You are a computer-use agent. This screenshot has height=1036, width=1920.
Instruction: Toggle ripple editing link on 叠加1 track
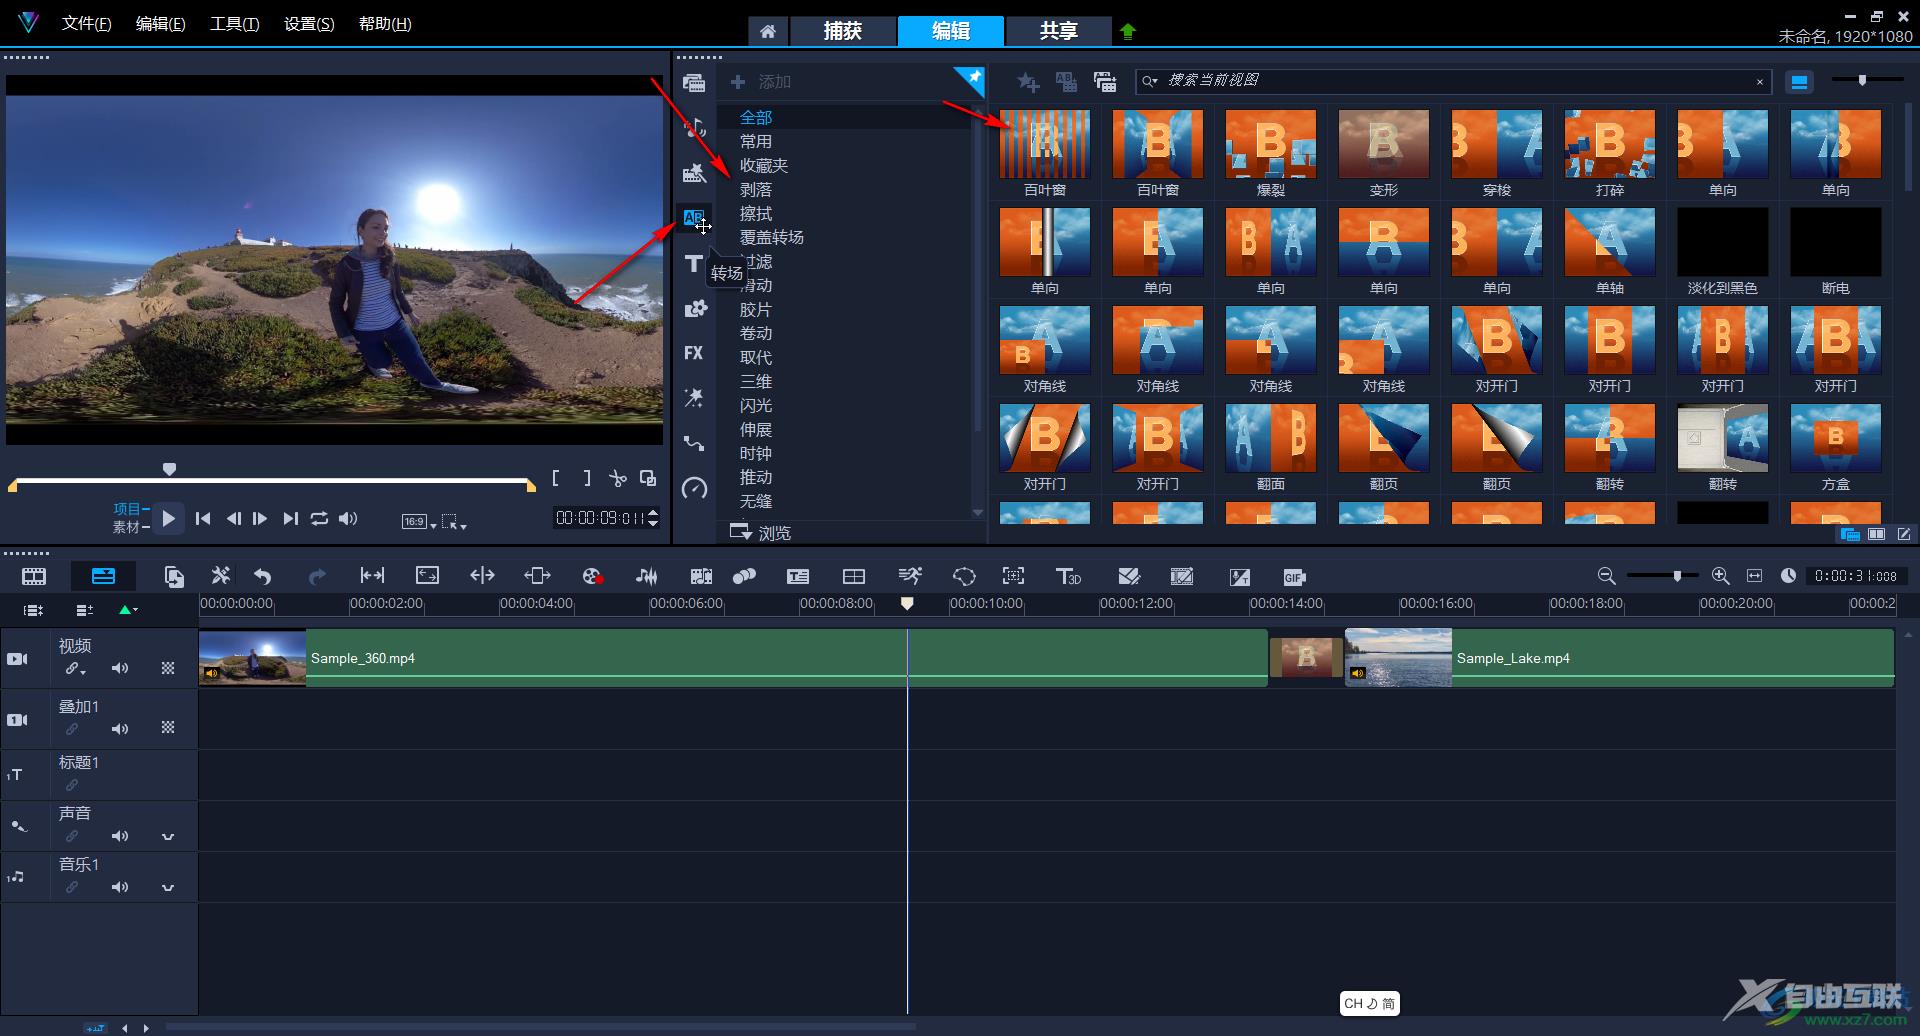(x=72, y=729)
